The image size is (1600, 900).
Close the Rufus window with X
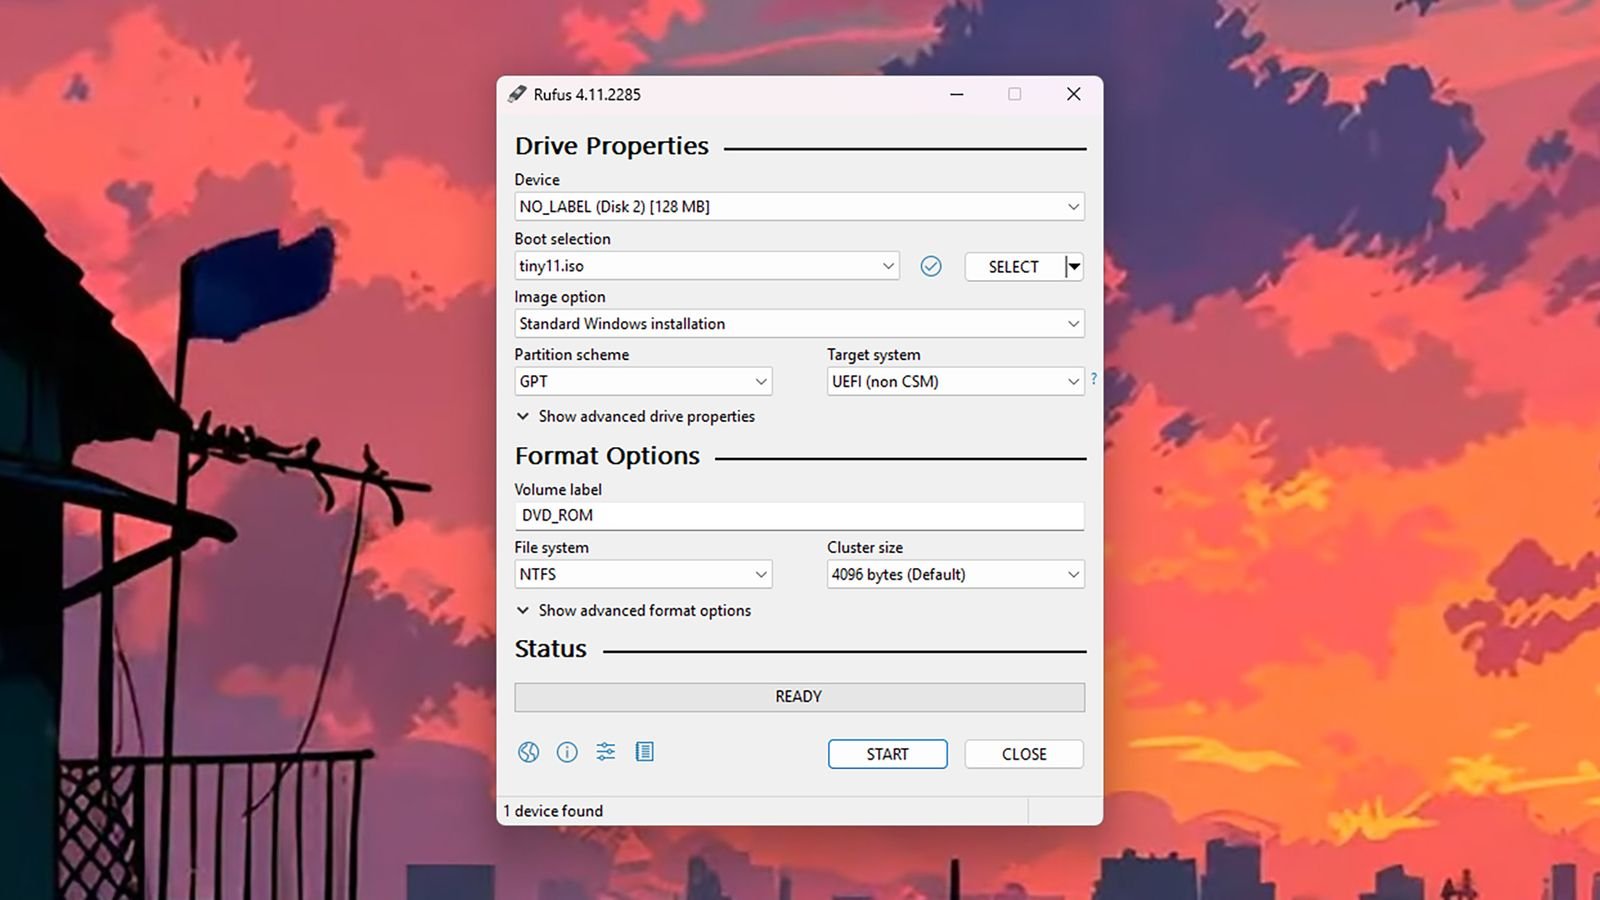[x=1073, y=94]
